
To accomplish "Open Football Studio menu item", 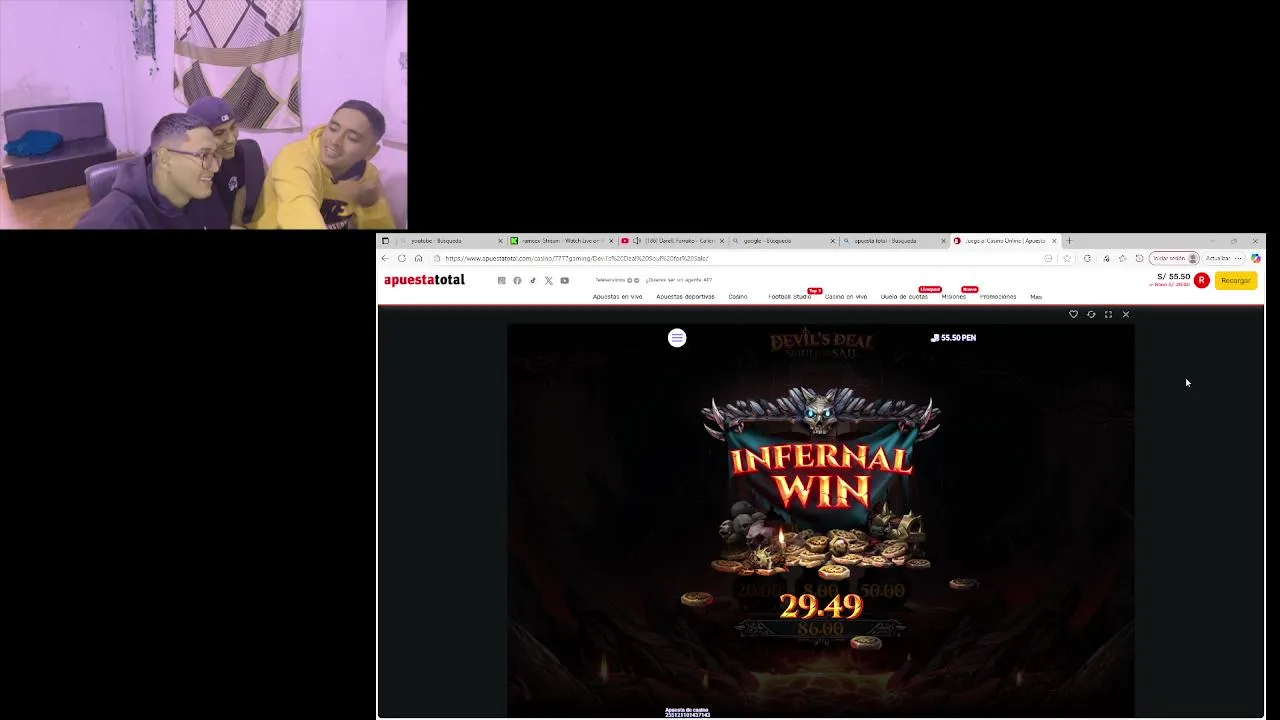I will point(790,297).
